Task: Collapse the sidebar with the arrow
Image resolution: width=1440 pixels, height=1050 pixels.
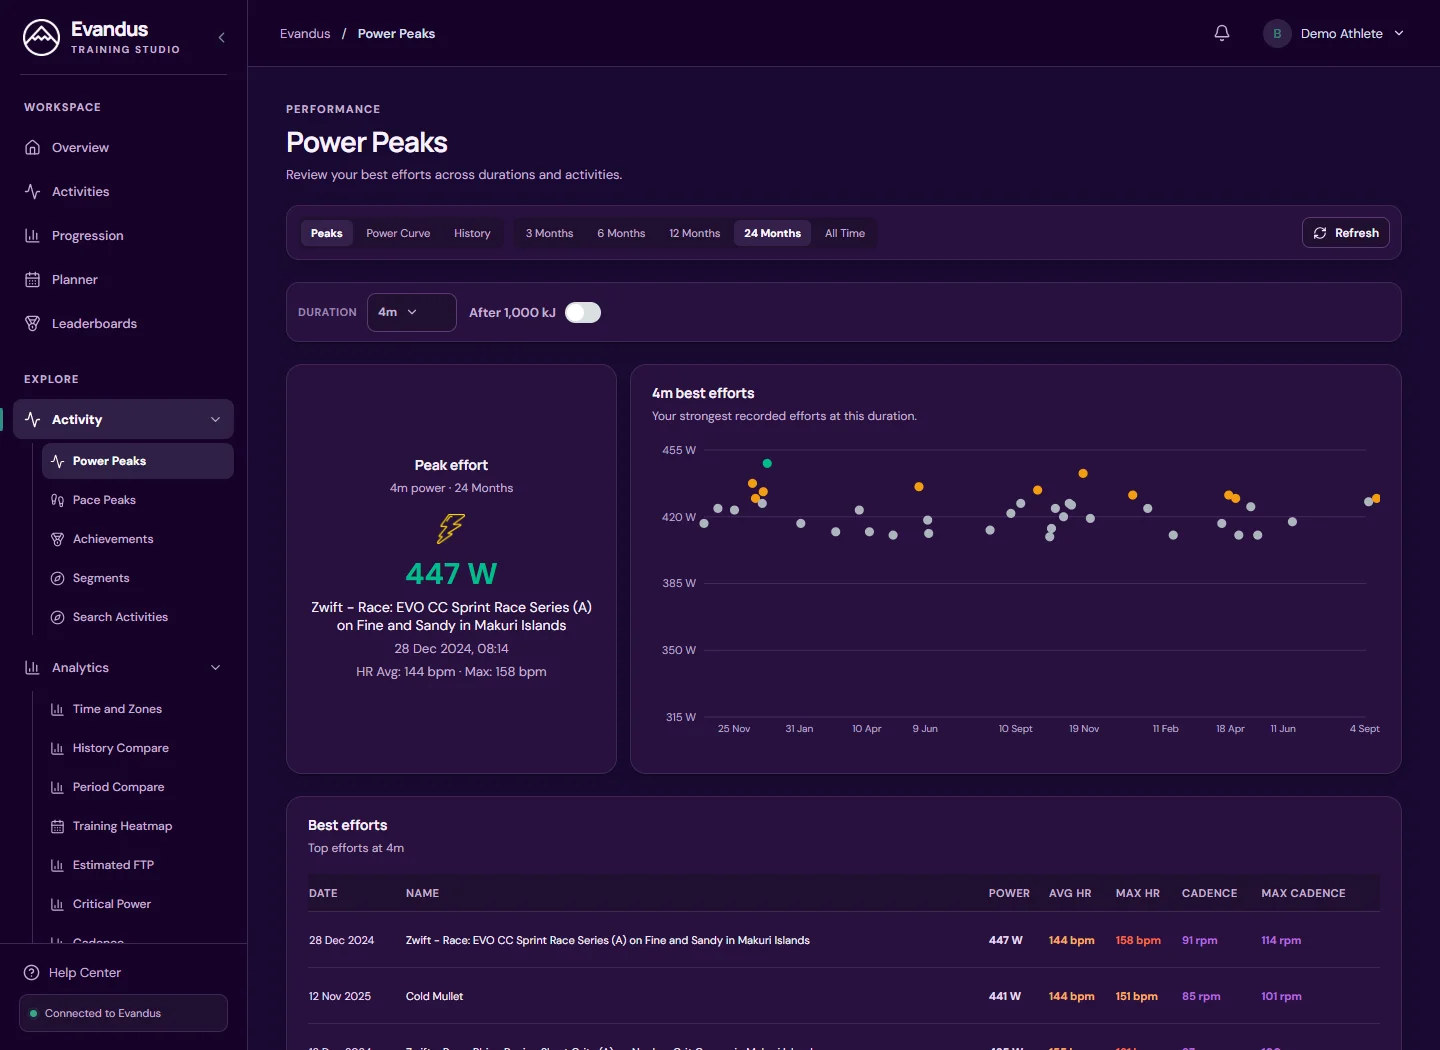Action: point(221,37)
